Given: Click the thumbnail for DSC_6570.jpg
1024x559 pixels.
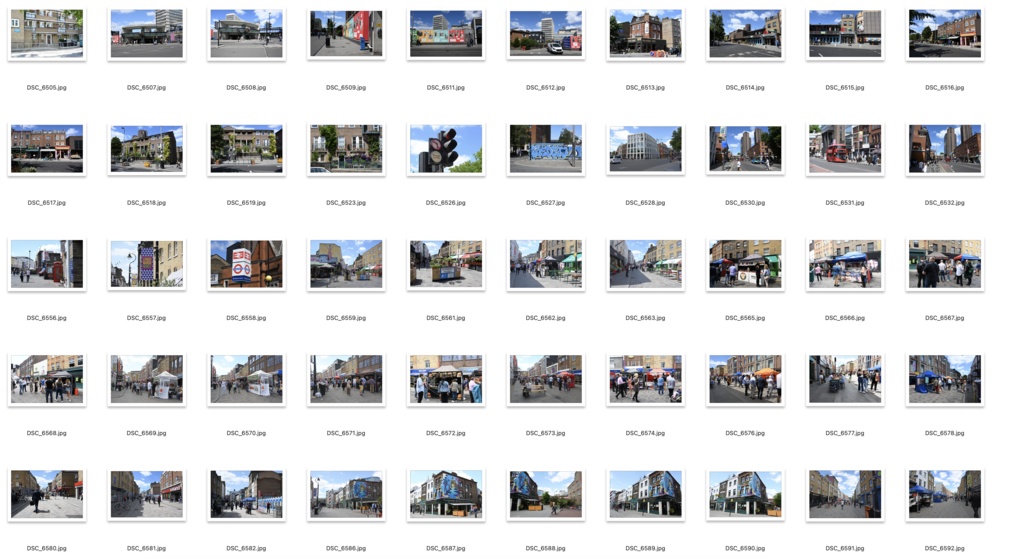Looking at the screenshot, I should [246, 379].
